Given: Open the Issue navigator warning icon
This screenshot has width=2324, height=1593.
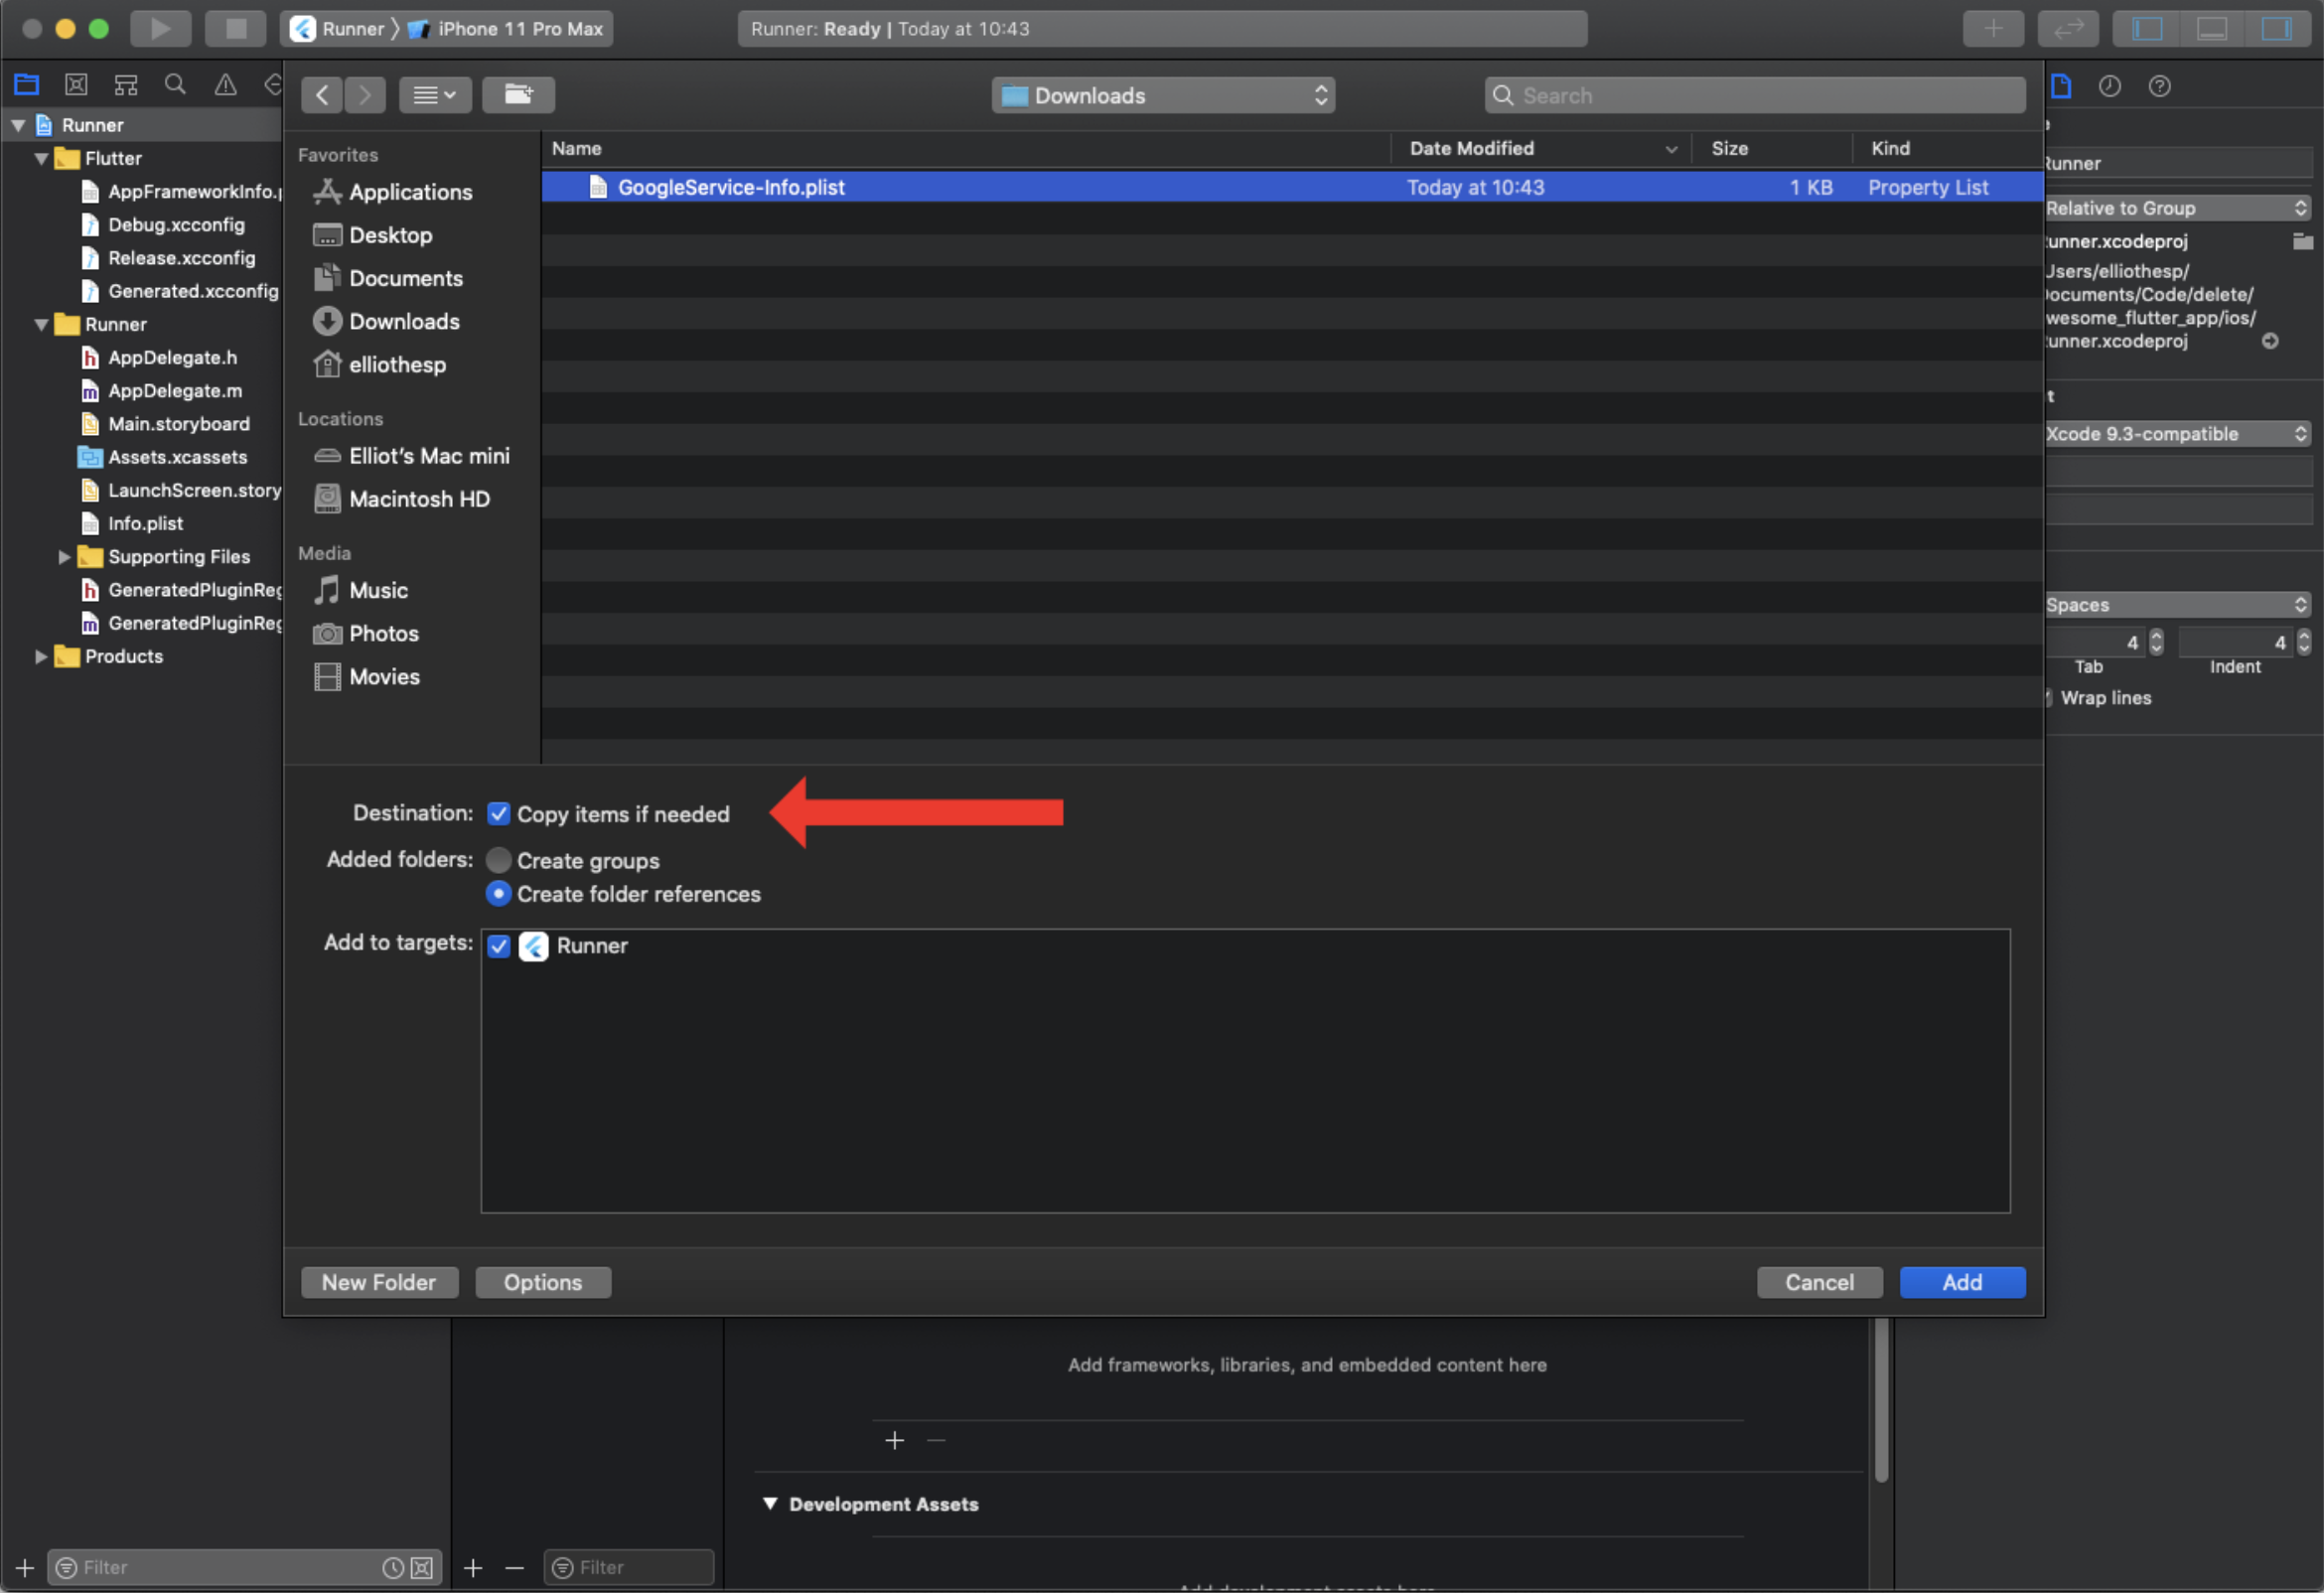Looking at the screenshot, I should [226, 85].
